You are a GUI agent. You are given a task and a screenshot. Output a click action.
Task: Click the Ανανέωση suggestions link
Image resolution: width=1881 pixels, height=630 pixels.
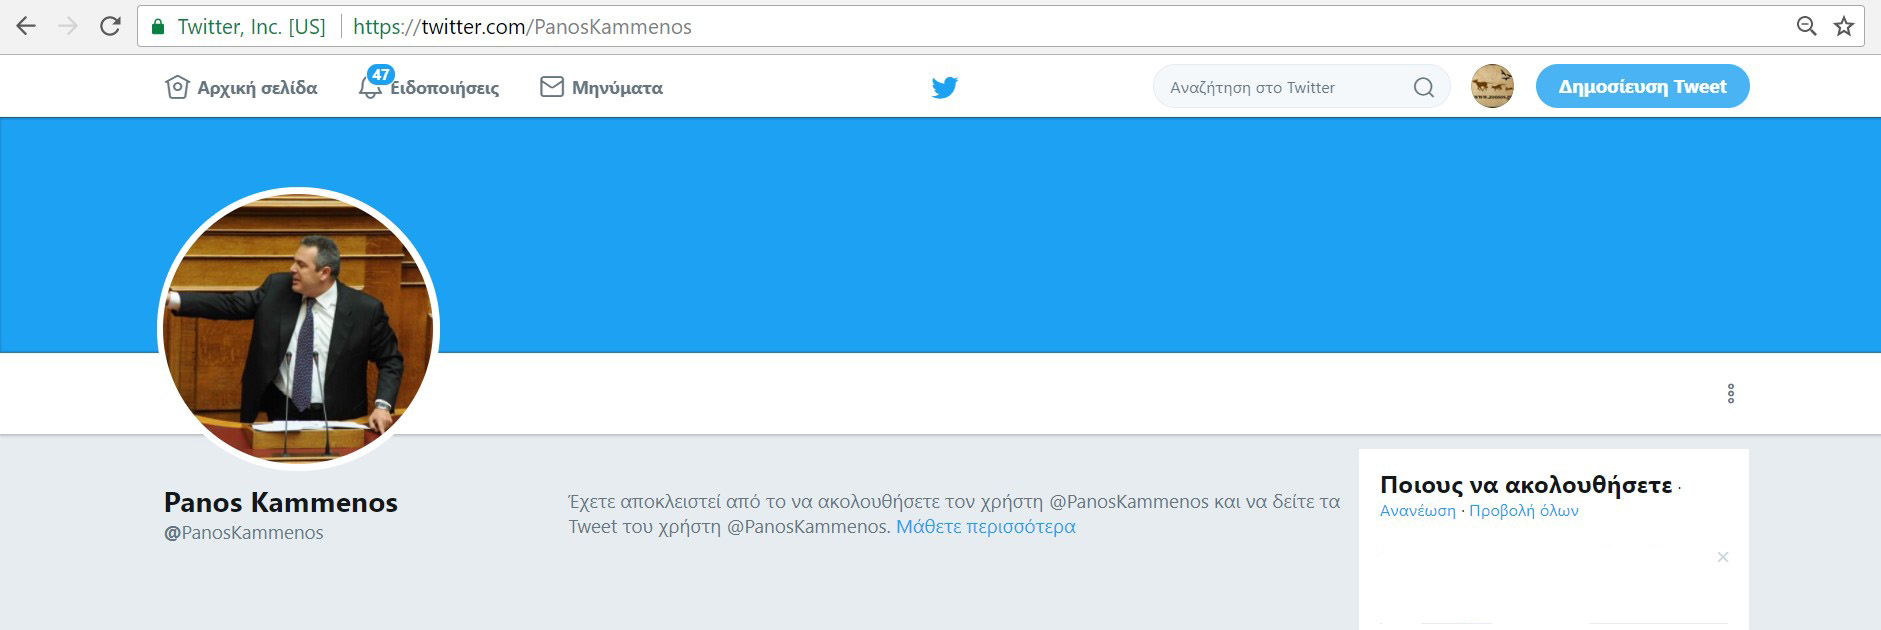[1418, 510]
